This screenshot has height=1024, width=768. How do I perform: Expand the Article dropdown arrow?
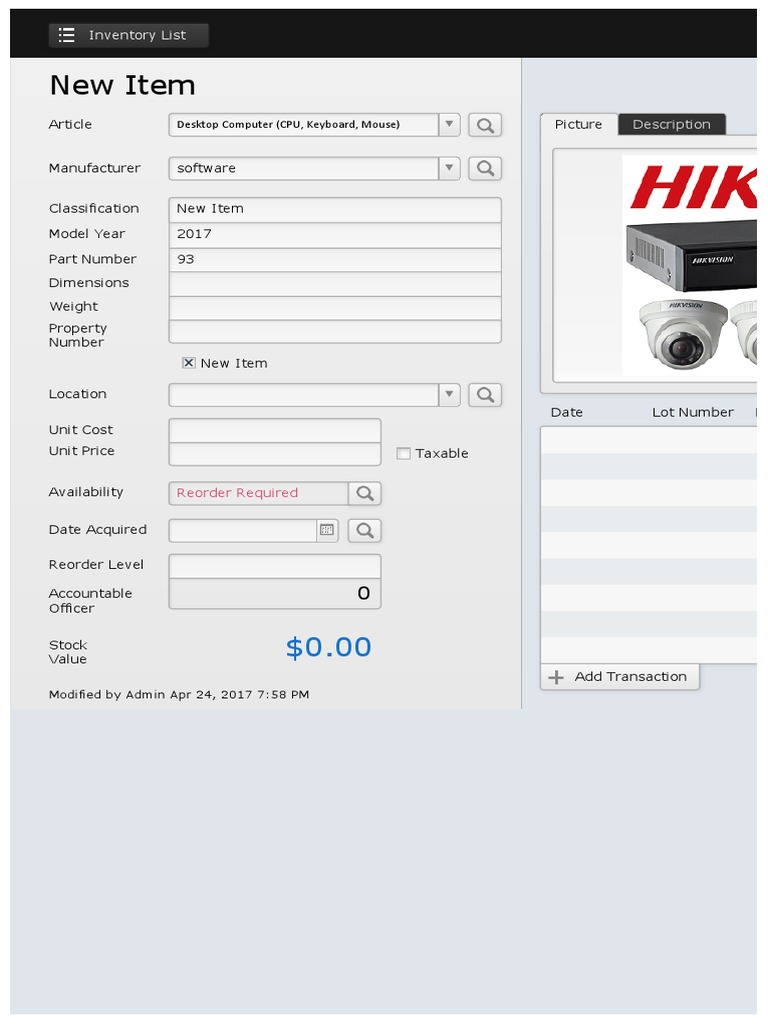pyautogui.click(x=449, y=125)
